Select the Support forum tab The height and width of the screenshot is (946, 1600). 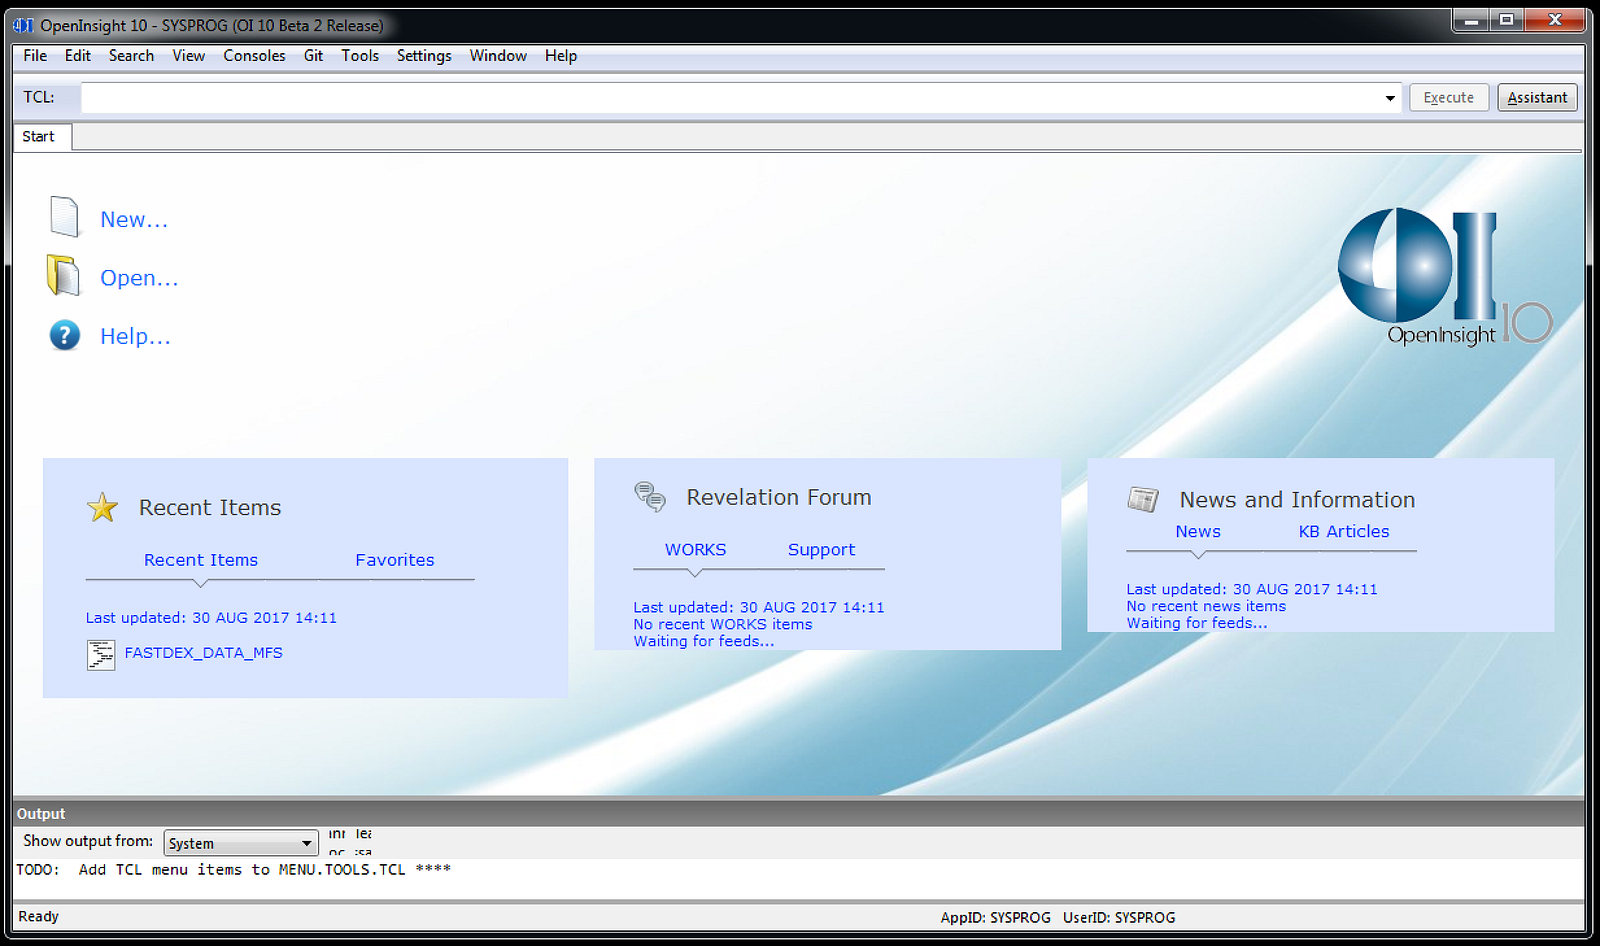(x=822, y=550)
